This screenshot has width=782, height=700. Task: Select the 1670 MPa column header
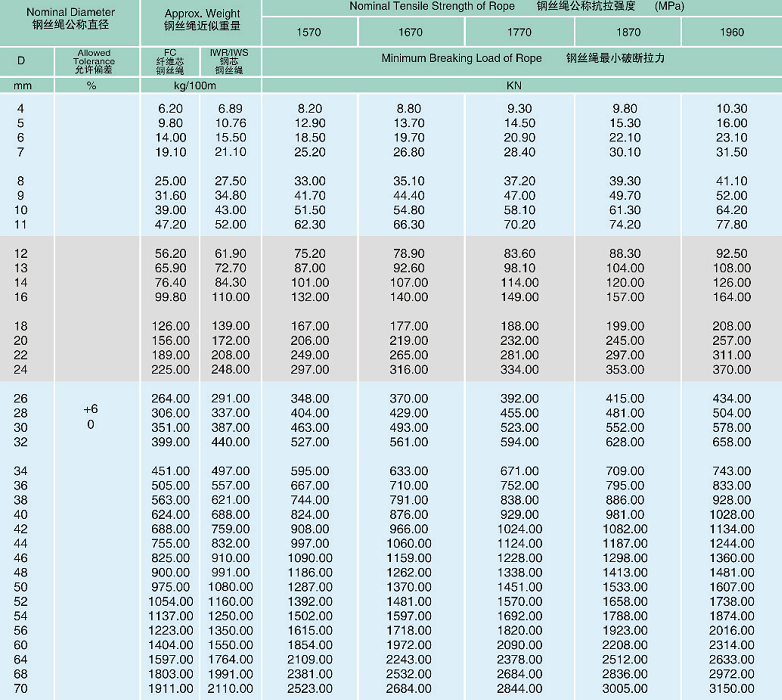click(x=410, y=32)
